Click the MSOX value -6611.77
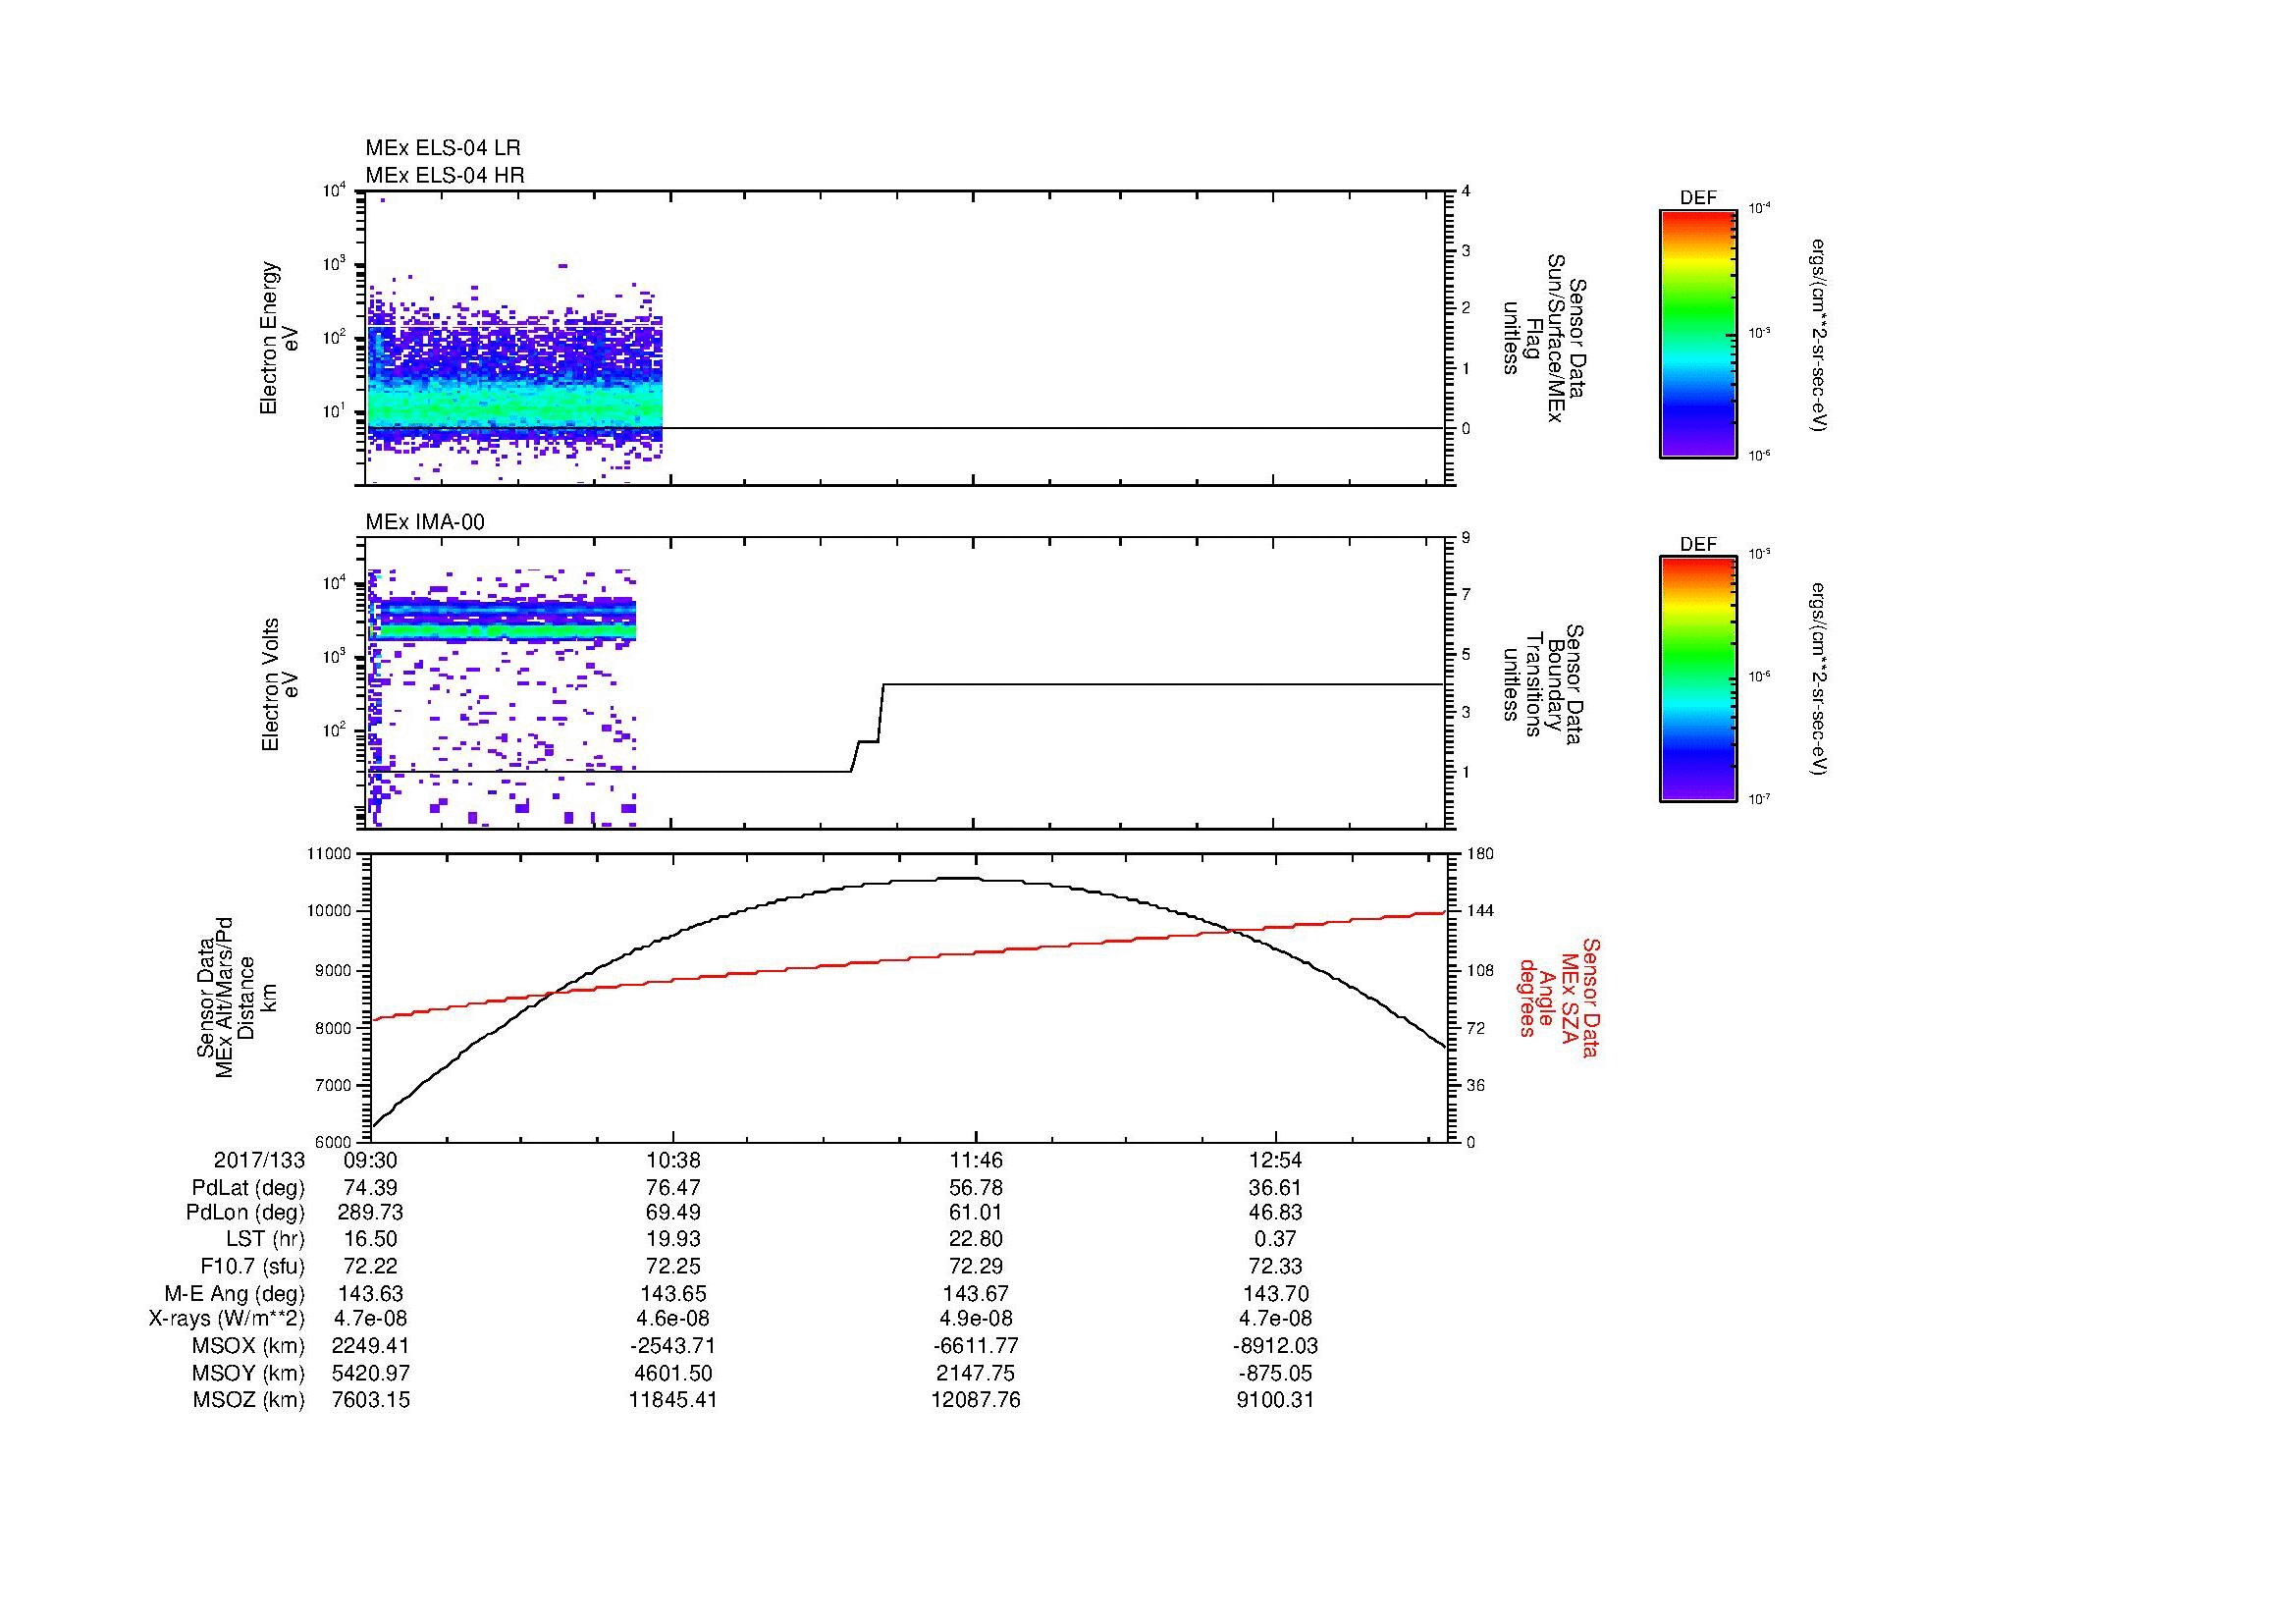This screenshot has width=2296, height=1623. tap(976, 1346)
